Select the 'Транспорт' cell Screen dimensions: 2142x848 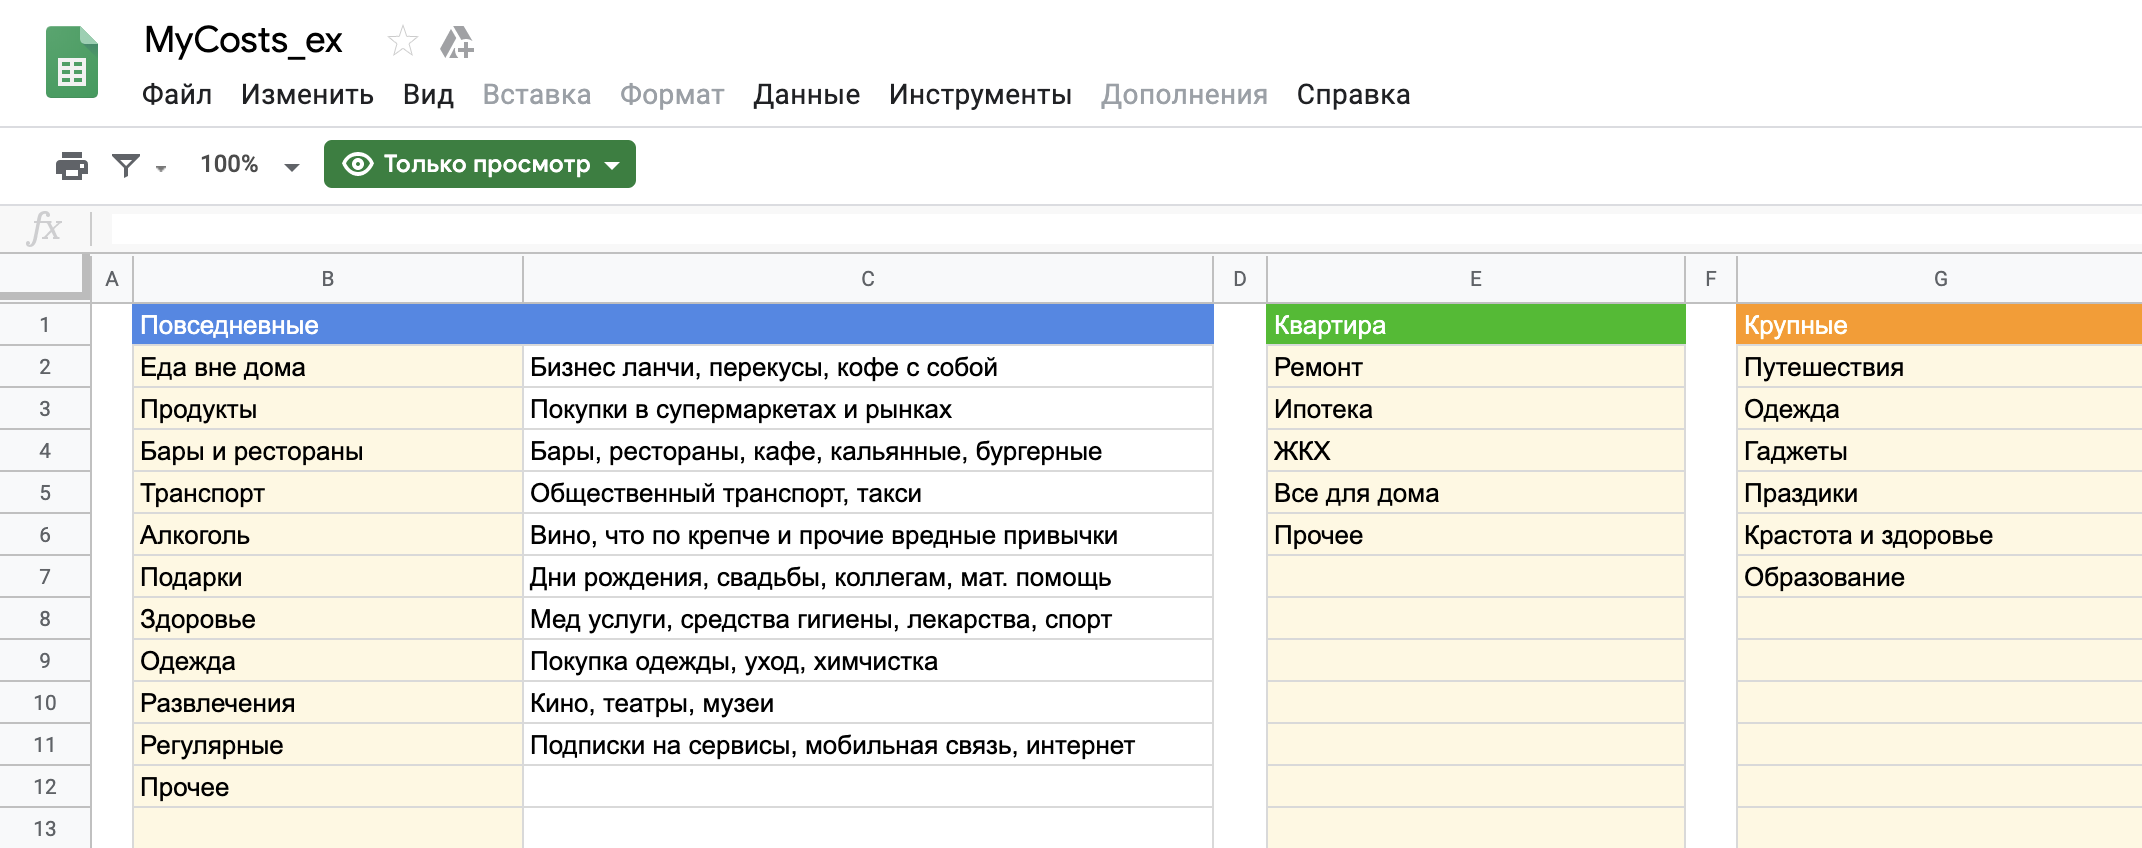point(328,493)
